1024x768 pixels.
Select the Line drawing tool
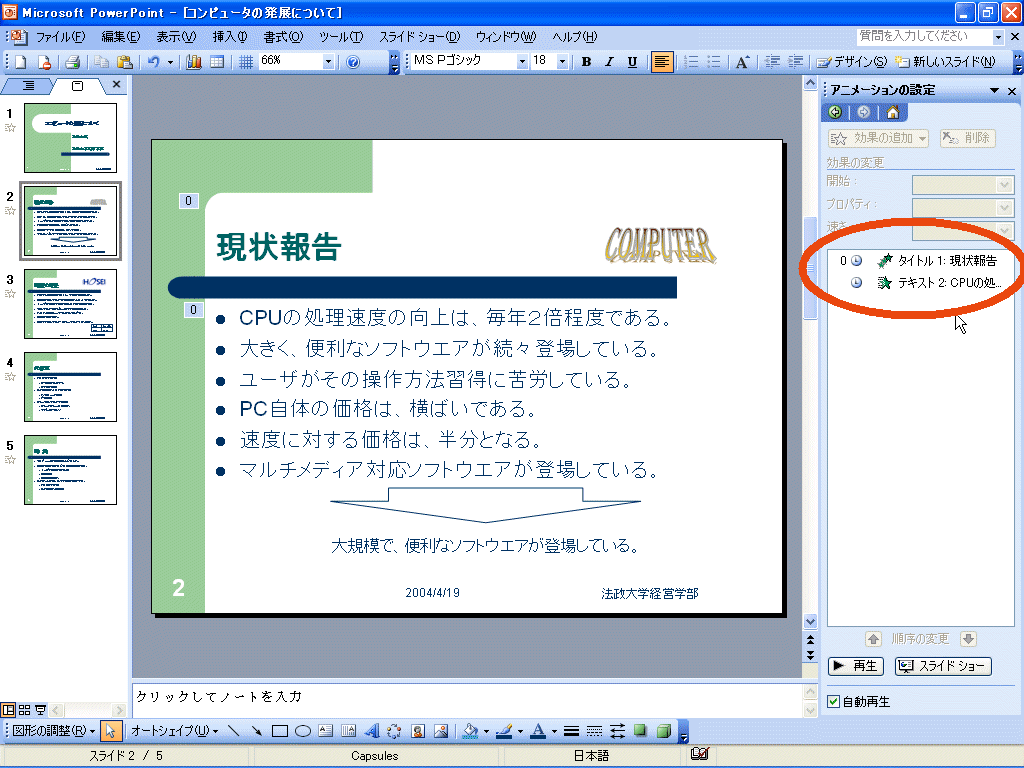click(x=233, y=731)
